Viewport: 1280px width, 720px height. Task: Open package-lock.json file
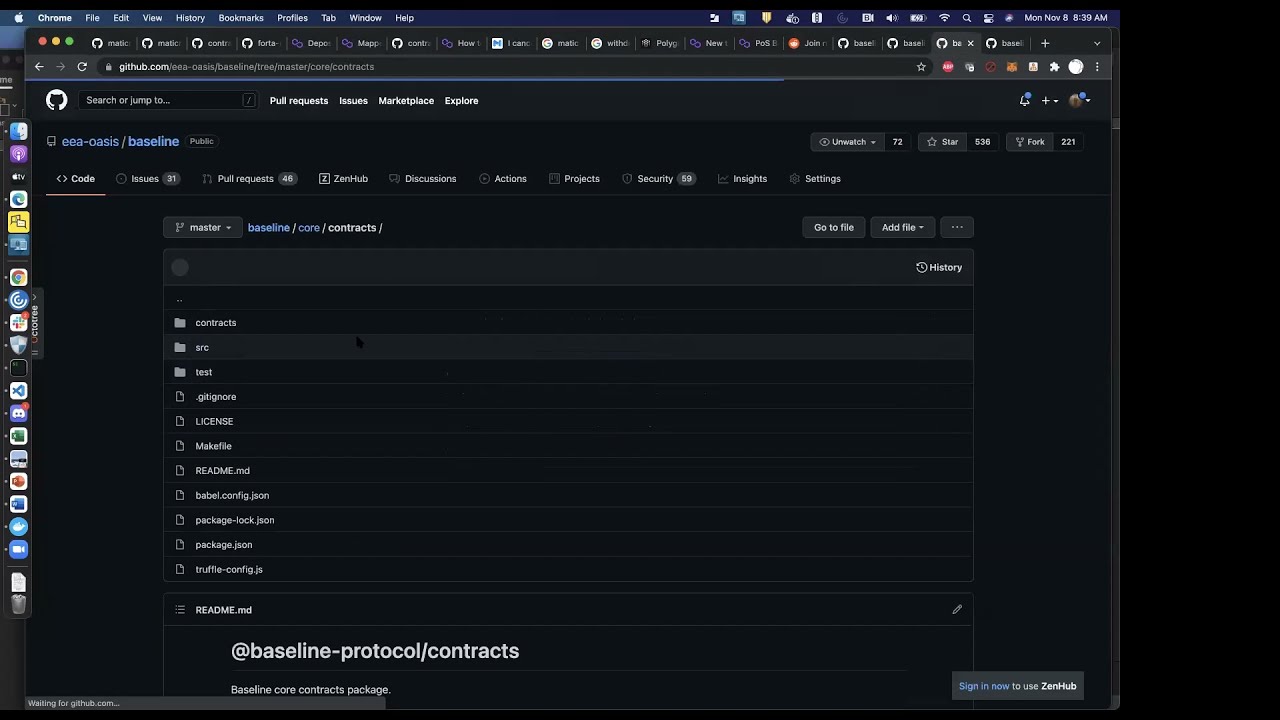(x=234, y=520)
